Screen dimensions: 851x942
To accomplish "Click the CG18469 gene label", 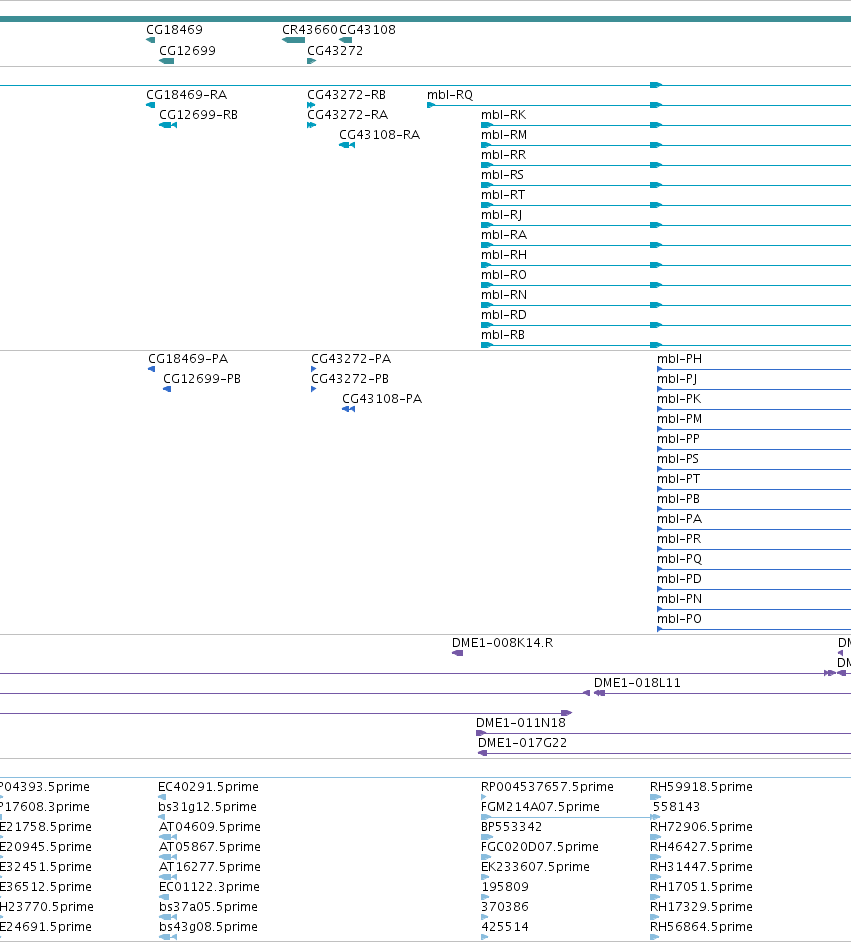I will [175, 29].
